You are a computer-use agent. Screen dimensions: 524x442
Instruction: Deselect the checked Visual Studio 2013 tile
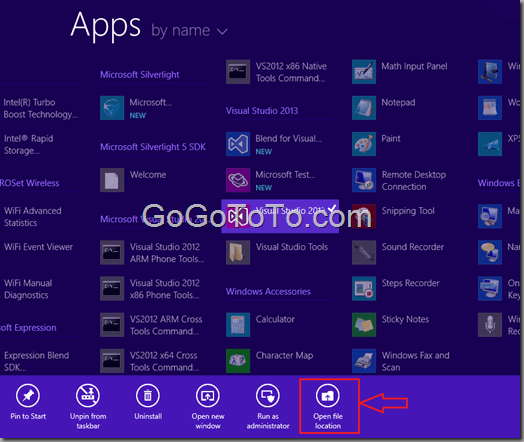click(280, 216)
